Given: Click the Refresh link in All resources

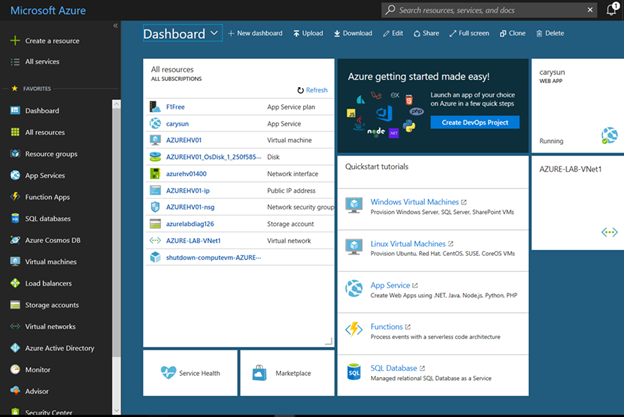Looking at the screenshot, I should click(x=317, y=90).
